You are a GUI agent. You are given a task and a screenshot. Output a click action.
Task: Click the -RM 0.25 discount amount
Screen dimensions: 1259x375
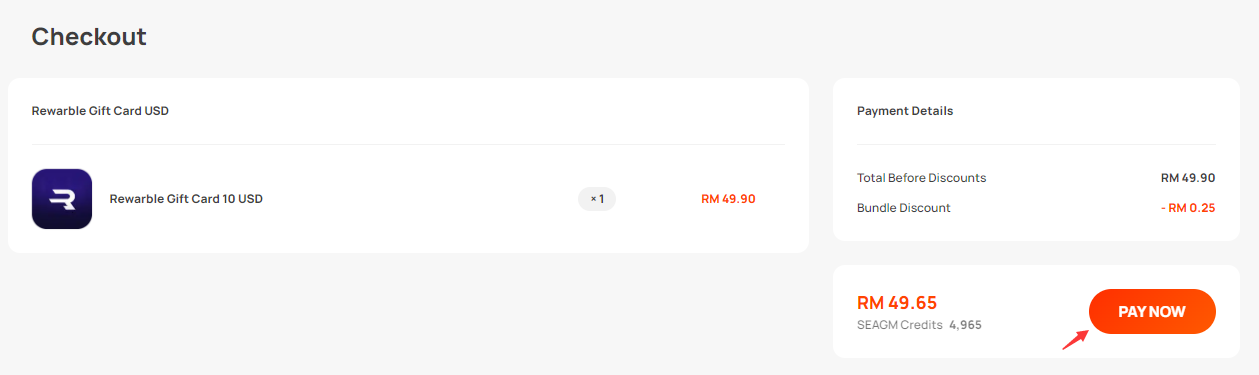(x=1186, y=208)
